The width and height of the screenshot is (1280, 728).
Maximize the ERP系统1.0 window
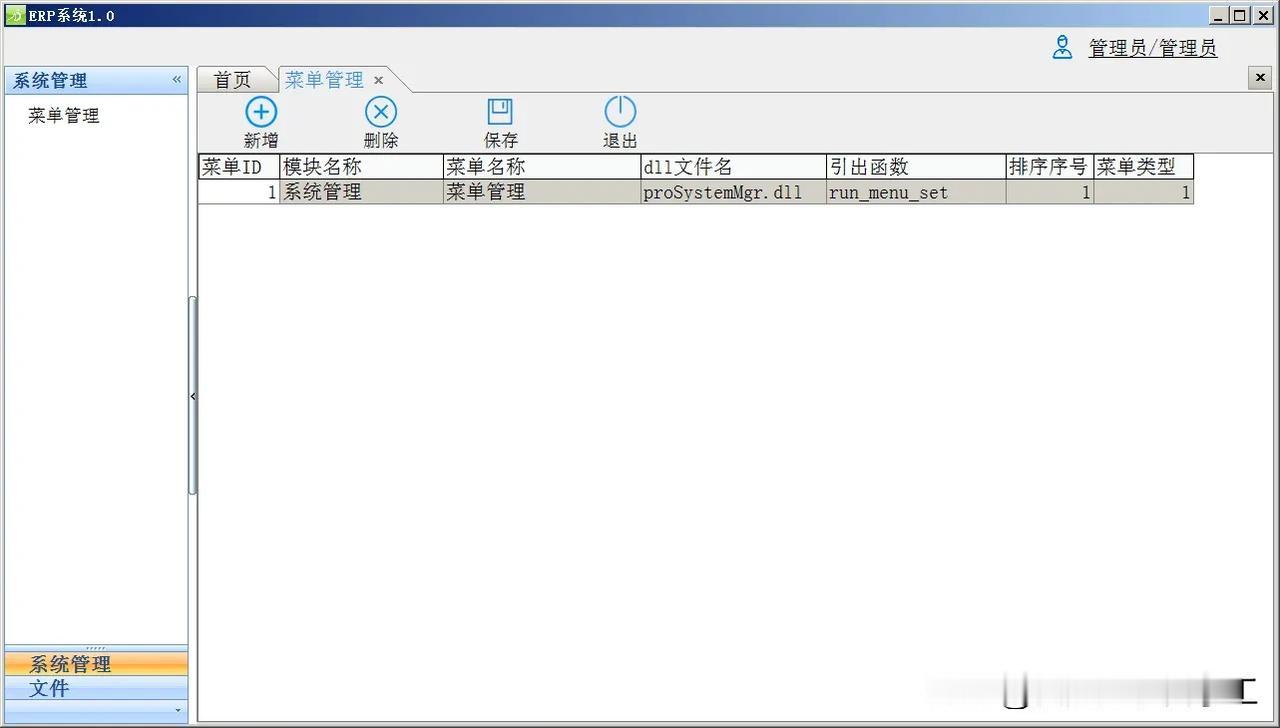(x=1240, y=15)
